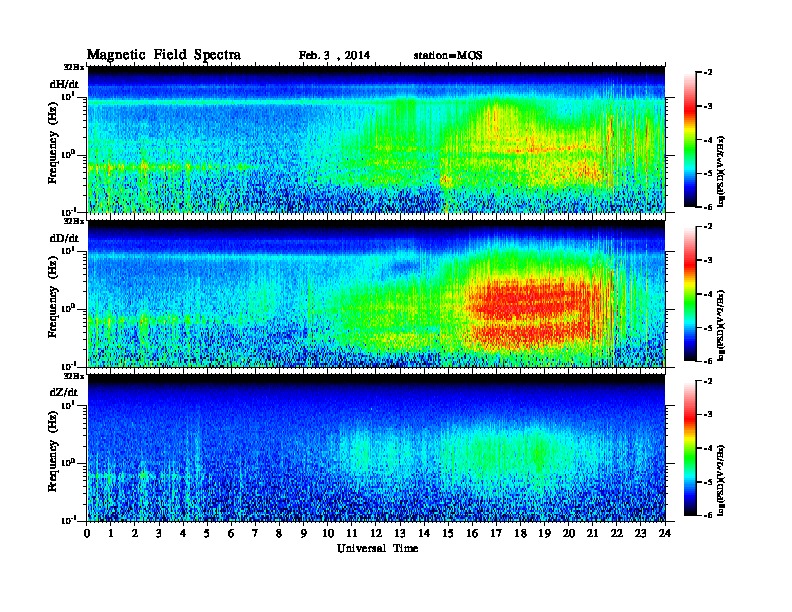
Task: Click the "Universal Time" axis title
Action: point(377,549)
